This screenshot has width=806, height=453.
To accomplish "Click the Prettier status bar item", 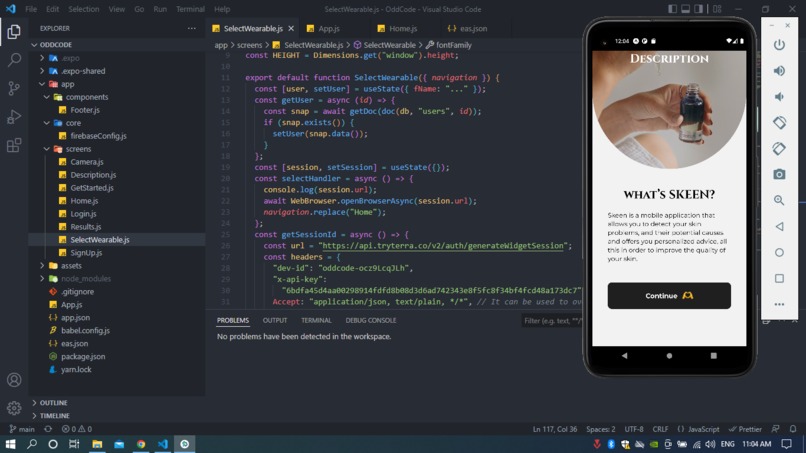I will click(745, 429).
